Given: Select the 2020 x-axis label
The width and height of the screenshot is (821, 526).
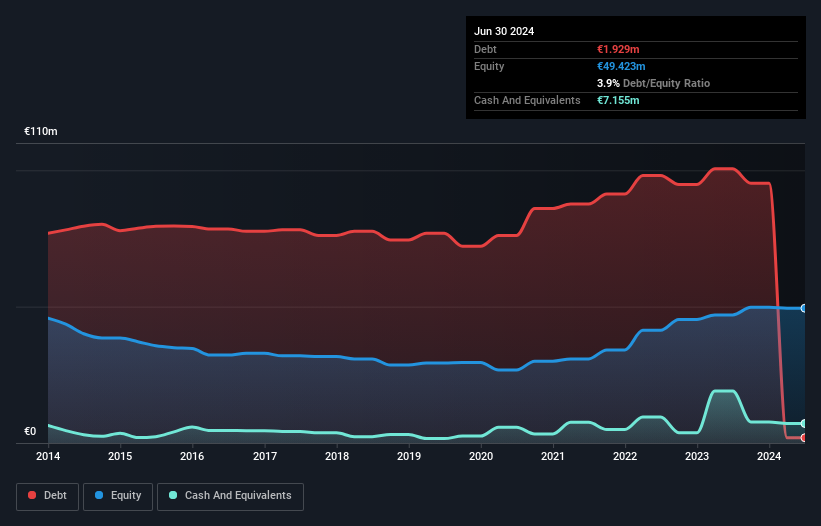Looking at the screenshot, I should (481, 456).
